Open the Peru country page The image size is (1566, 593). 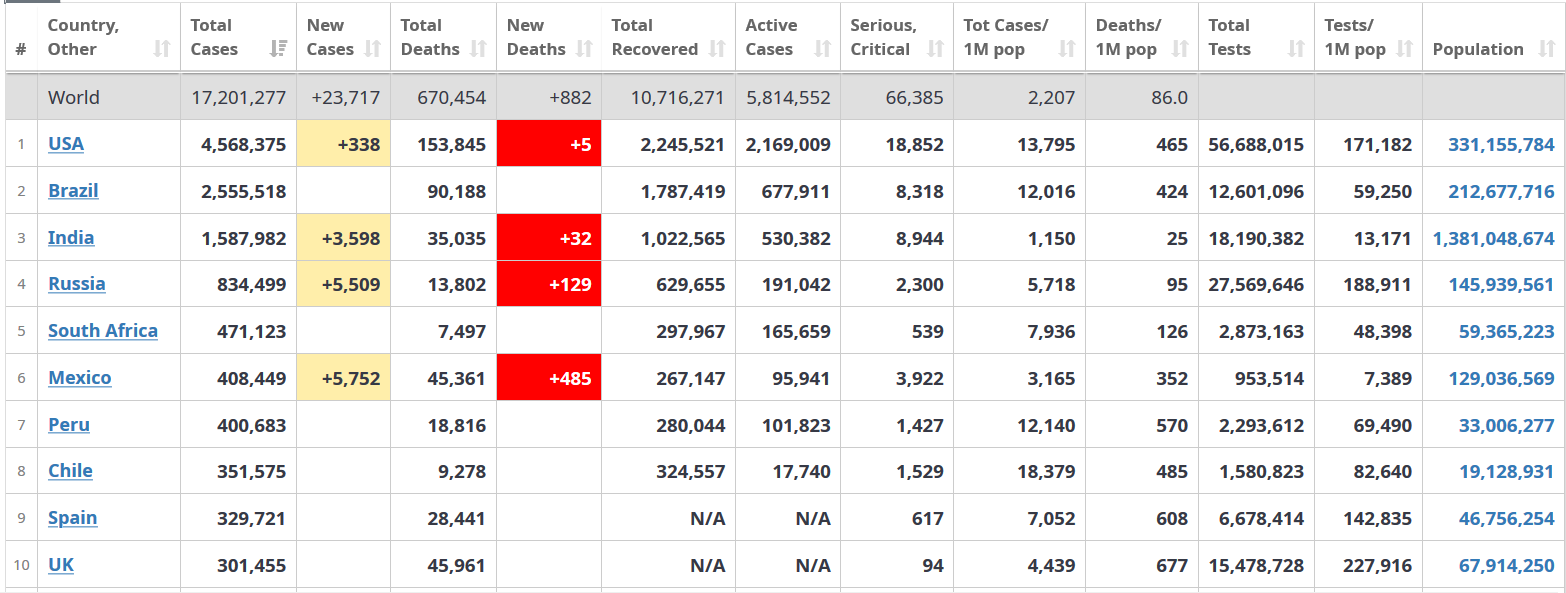pyautogui.click(x=69, y=425)
